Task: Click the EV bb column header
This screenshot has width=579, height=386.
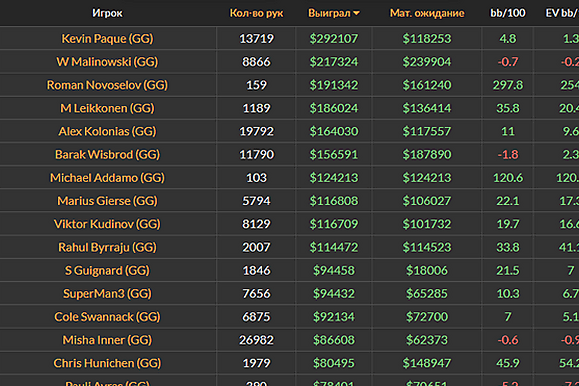Action: pyautogui.click(x=562, y=13)
